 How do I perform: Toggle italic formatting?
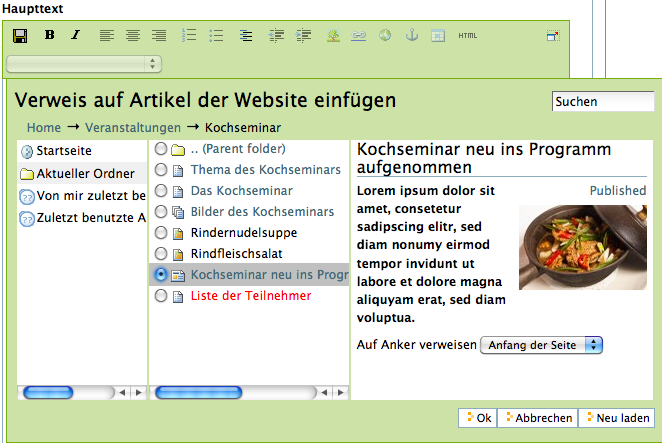76,35
